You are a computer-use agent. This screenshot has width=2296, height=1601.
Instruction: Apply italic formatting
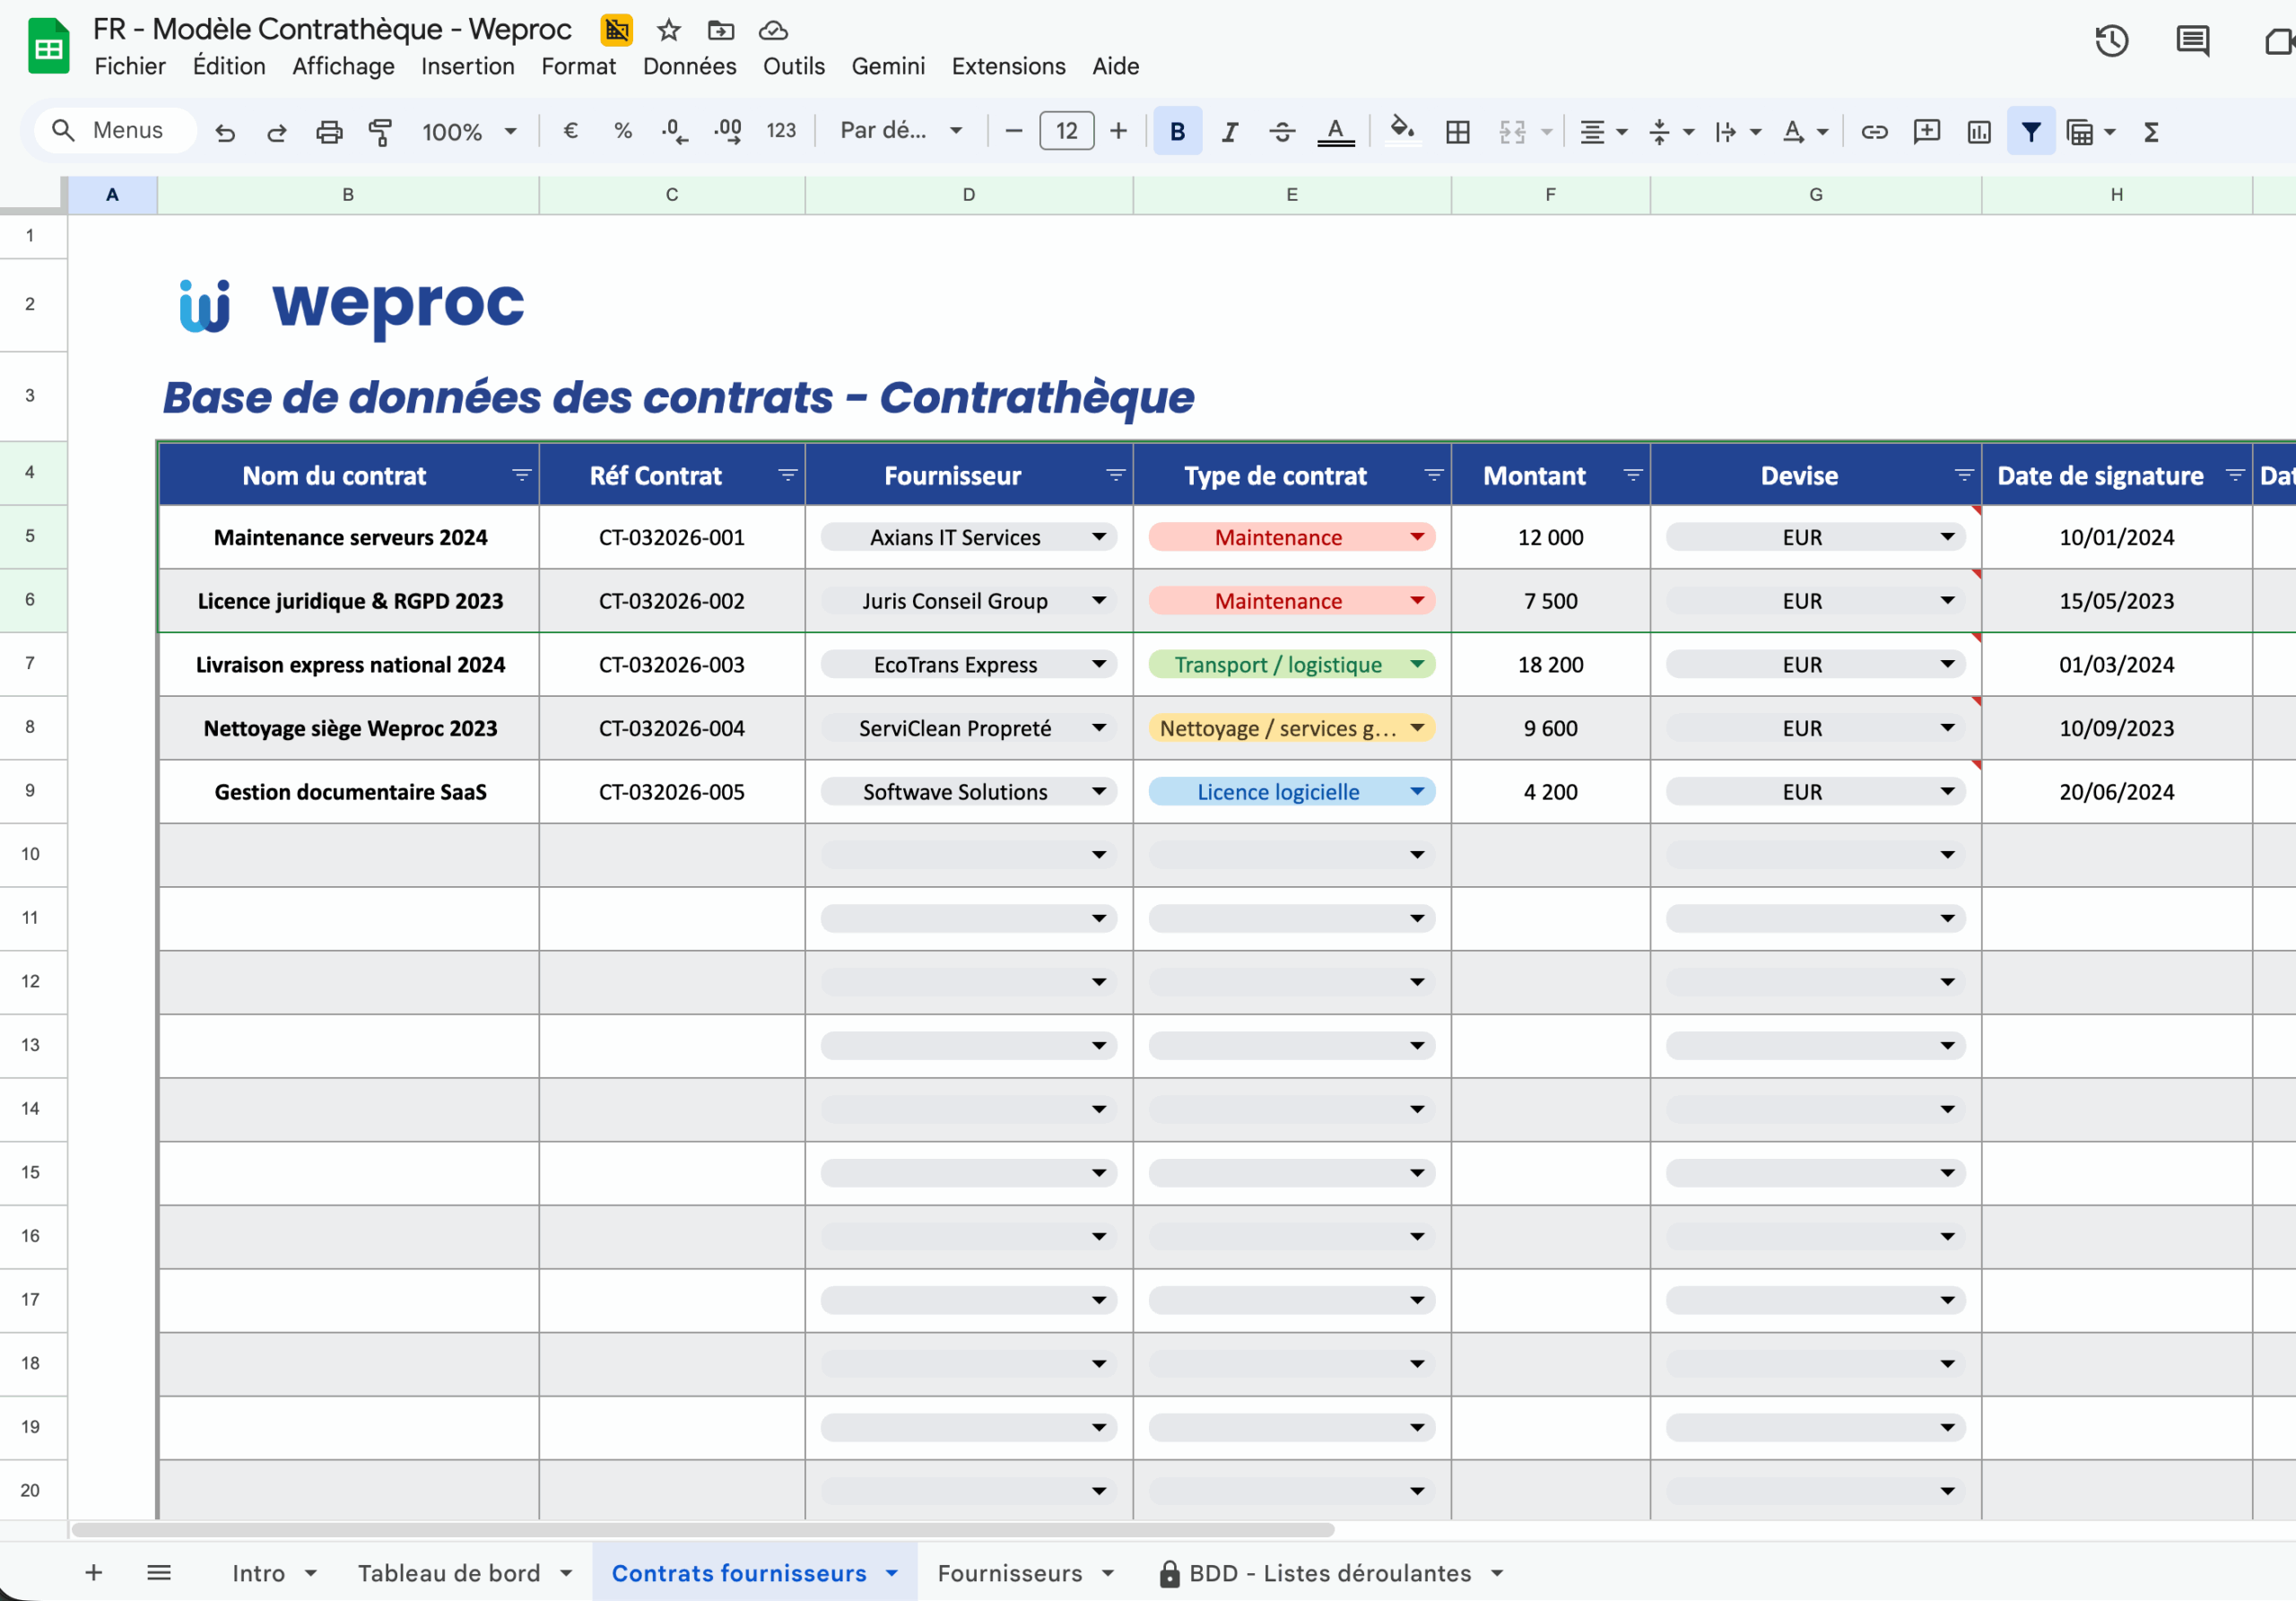point(1230,131)
